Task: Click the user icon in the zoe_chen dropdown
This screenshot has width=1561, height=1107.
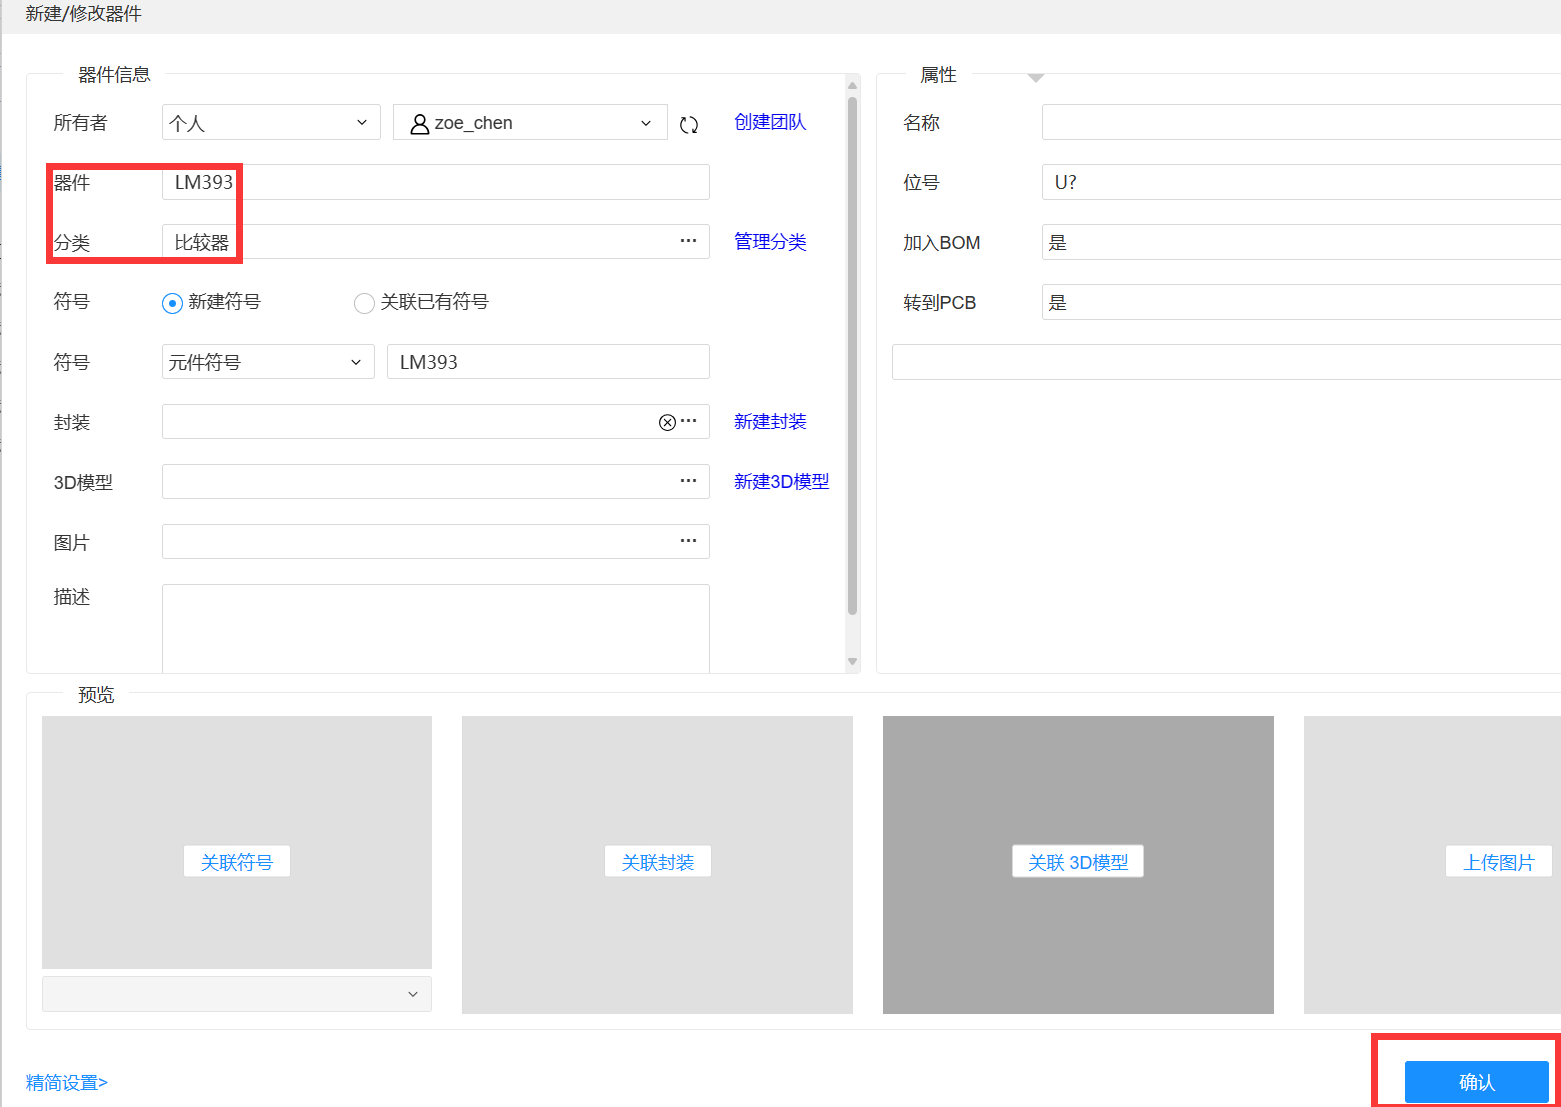Action: click(x=420, y=123)
